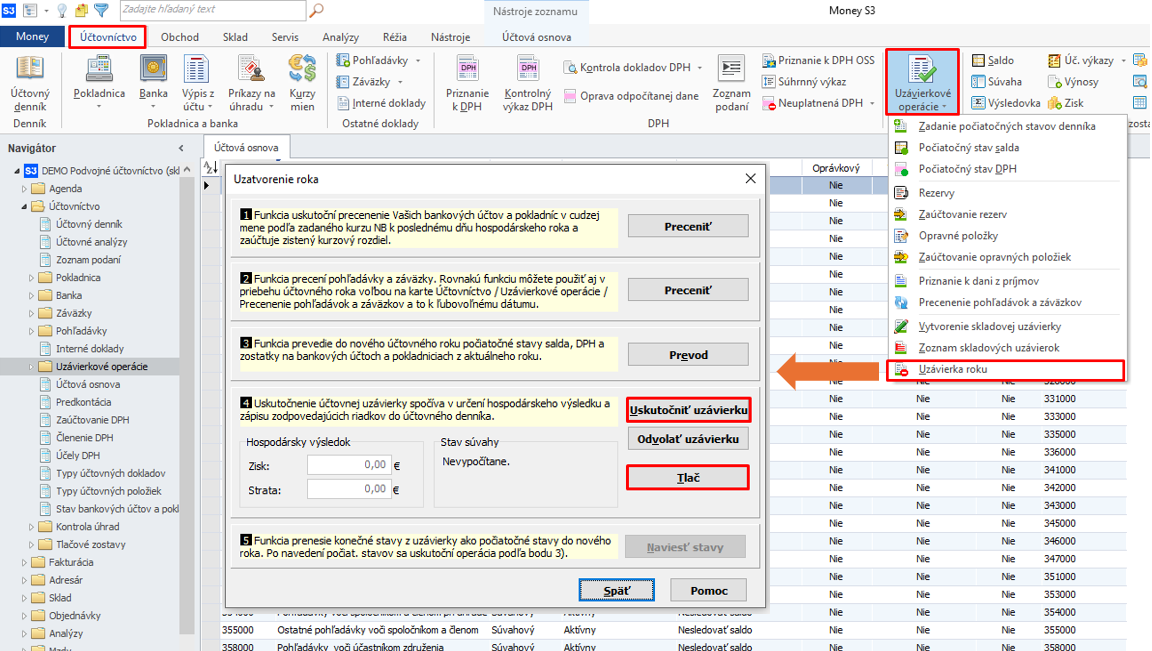1152x651 pixels.
Task: Click the Zisk amount field
Action: point(348,465)
